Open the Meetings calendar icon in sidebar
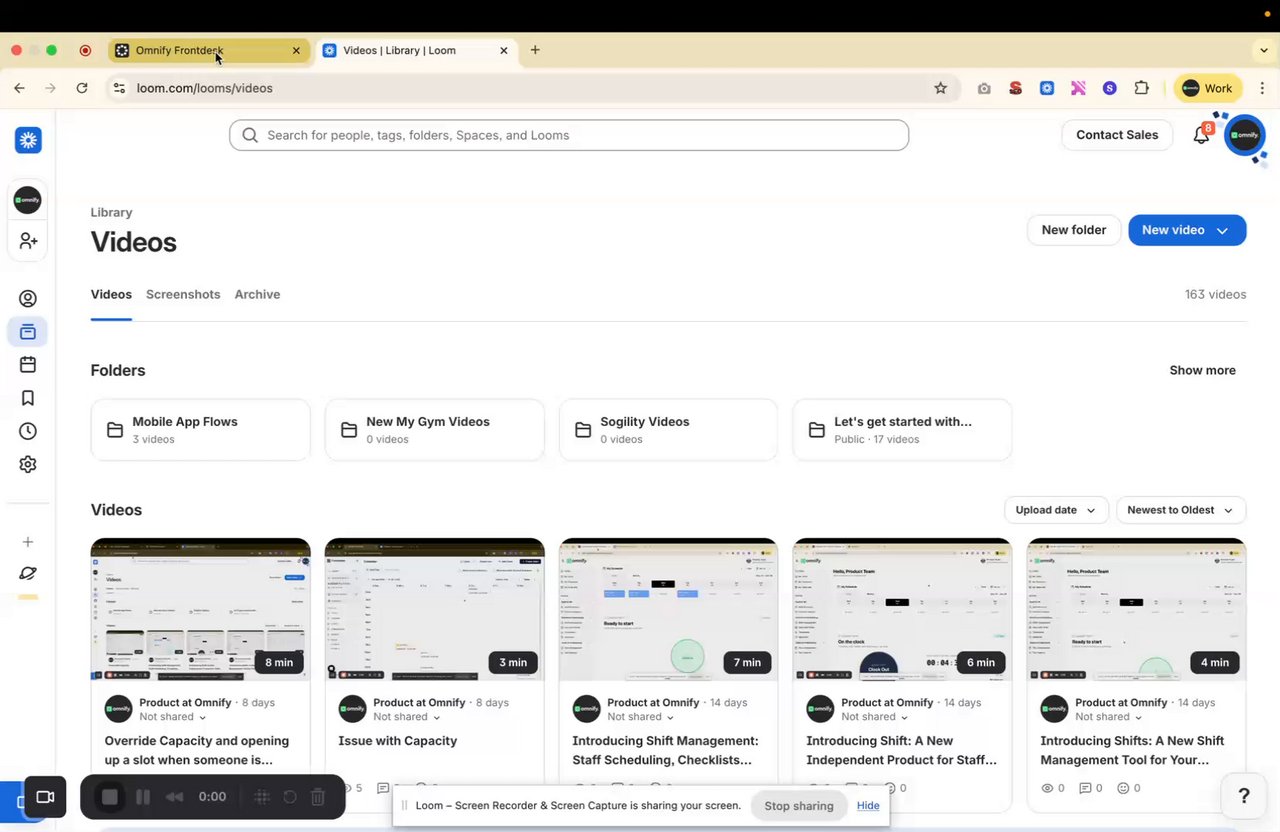Screen dimensions: 1280x832 tap(28, 365)
